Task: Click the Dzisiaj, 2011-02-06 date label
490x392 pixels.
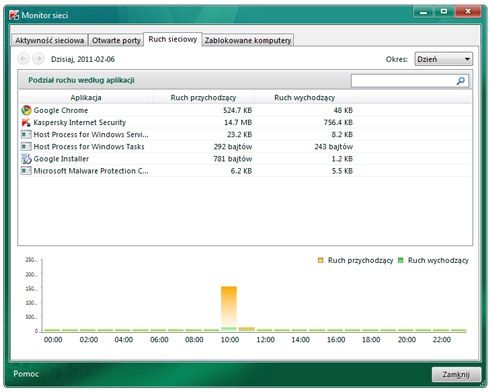Action: click(83, 59)
